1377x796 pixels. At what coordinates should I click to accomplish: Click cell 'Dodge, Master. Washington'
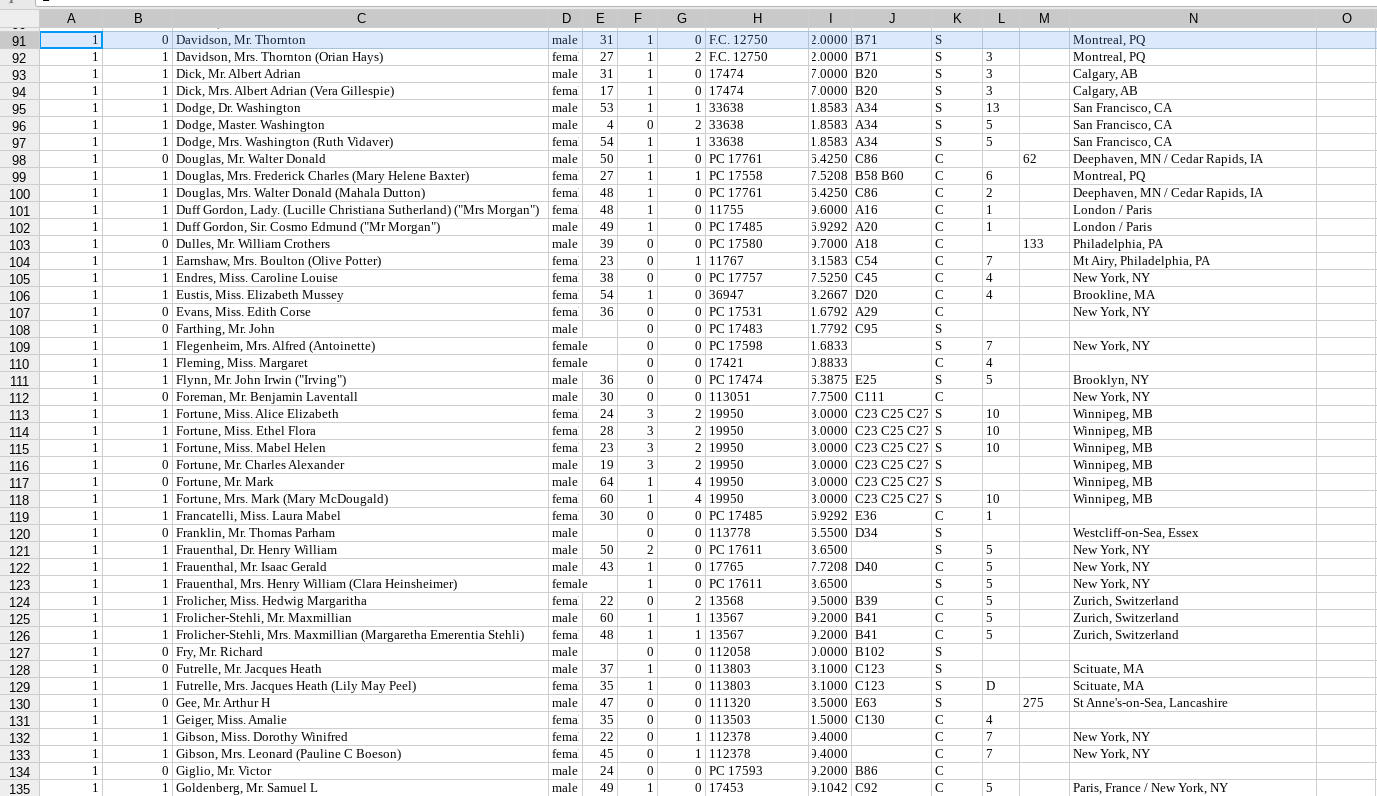pyautogui.click(x=361, y=125)
